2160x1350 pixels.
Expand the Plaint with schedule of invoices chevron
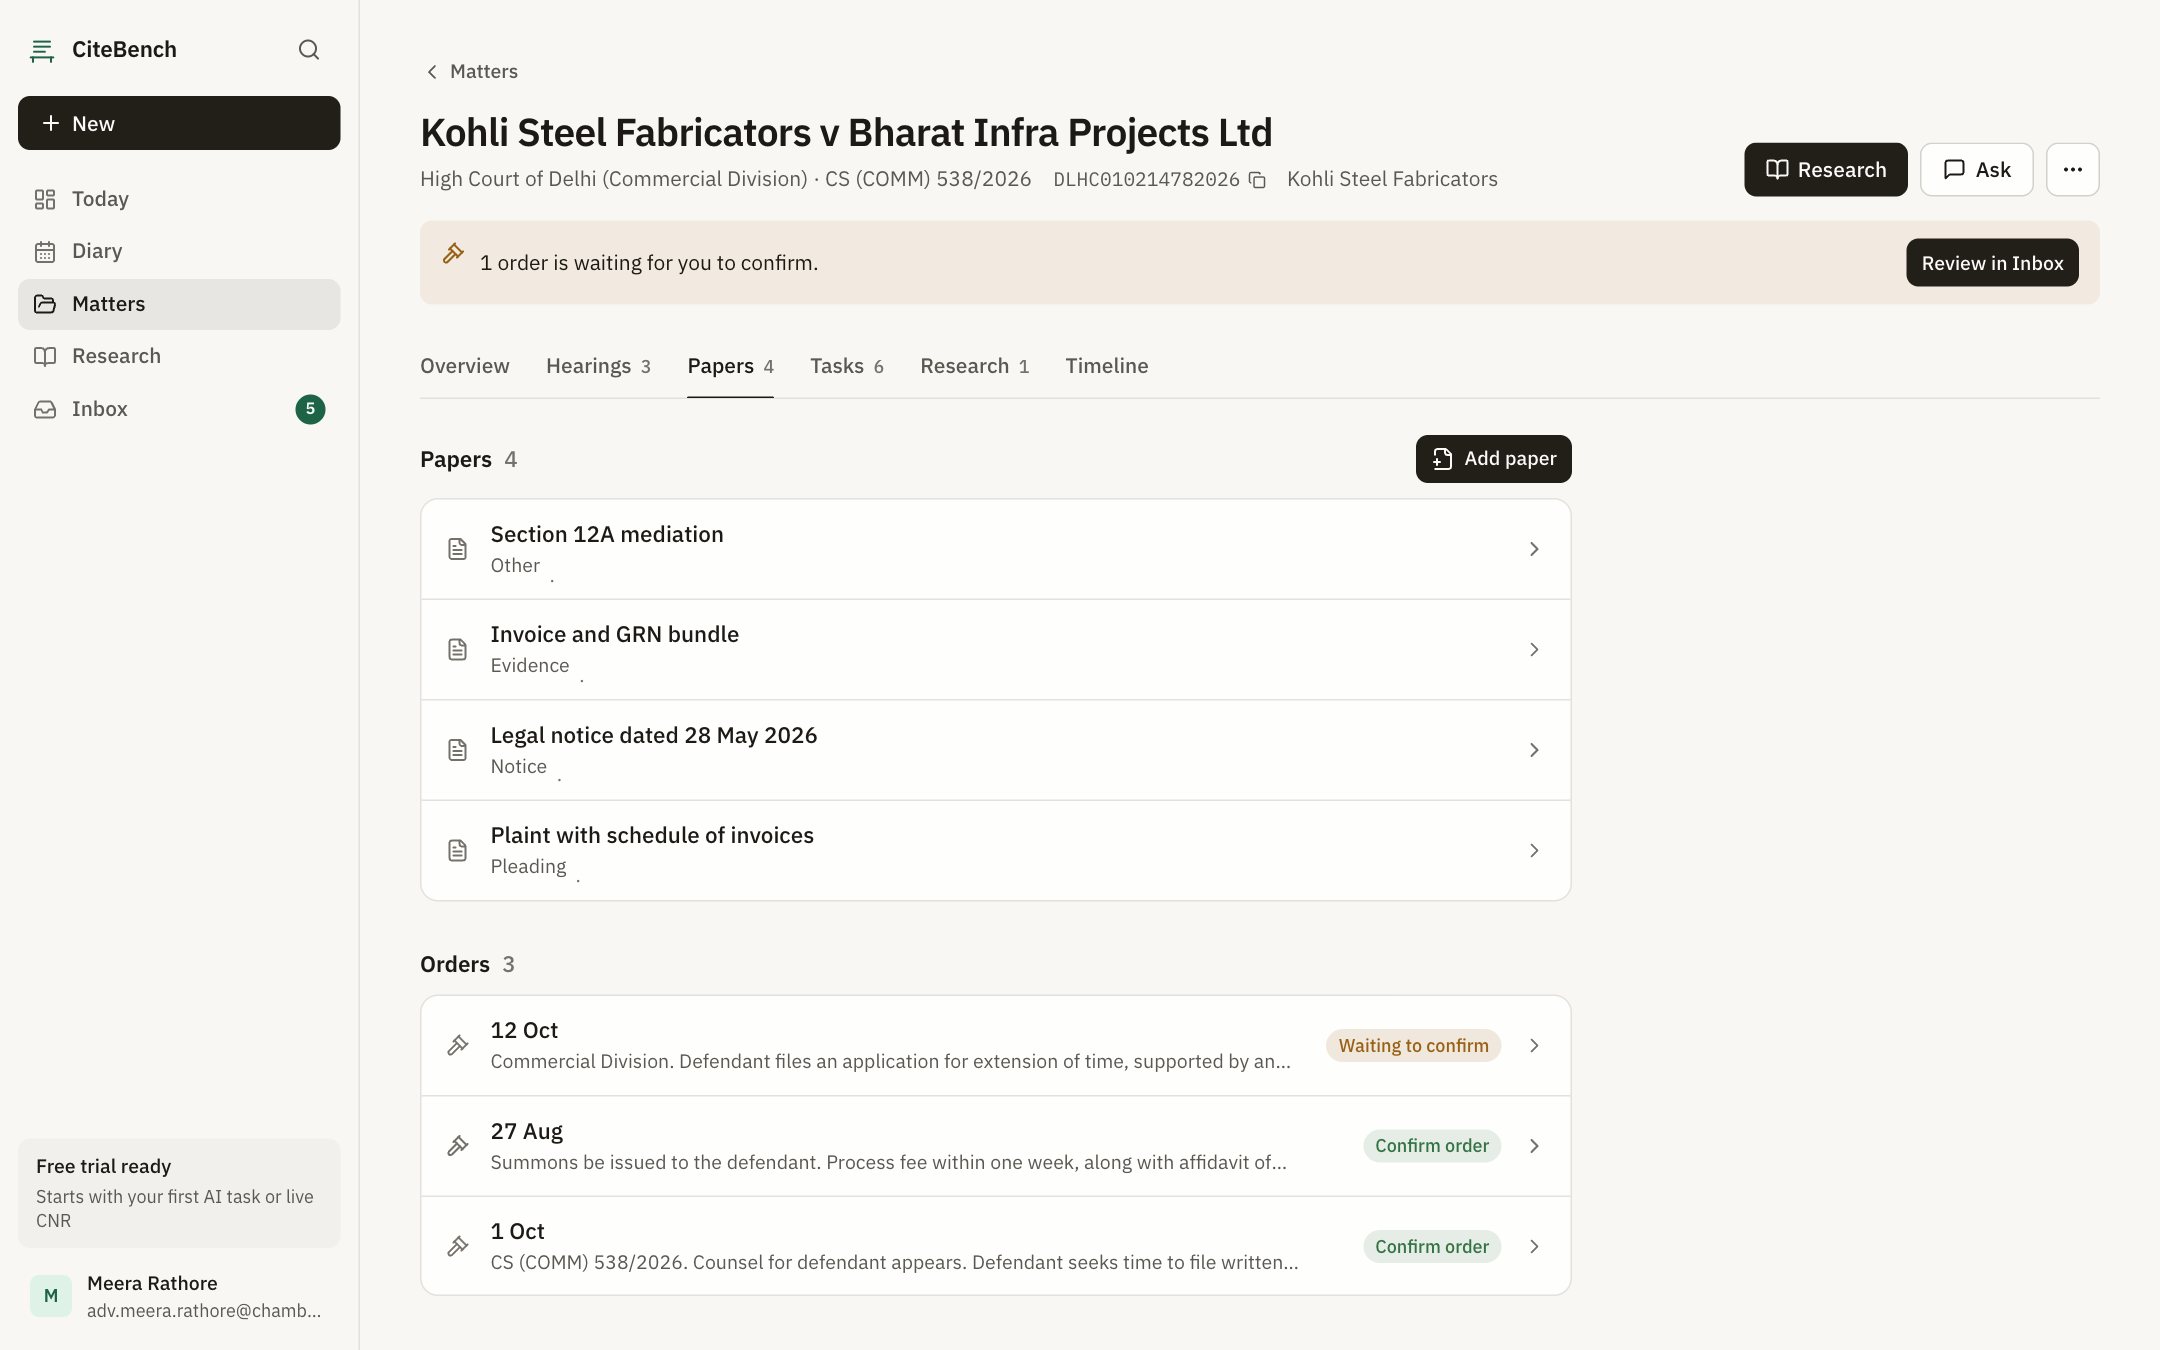(x=1534, y=851)
